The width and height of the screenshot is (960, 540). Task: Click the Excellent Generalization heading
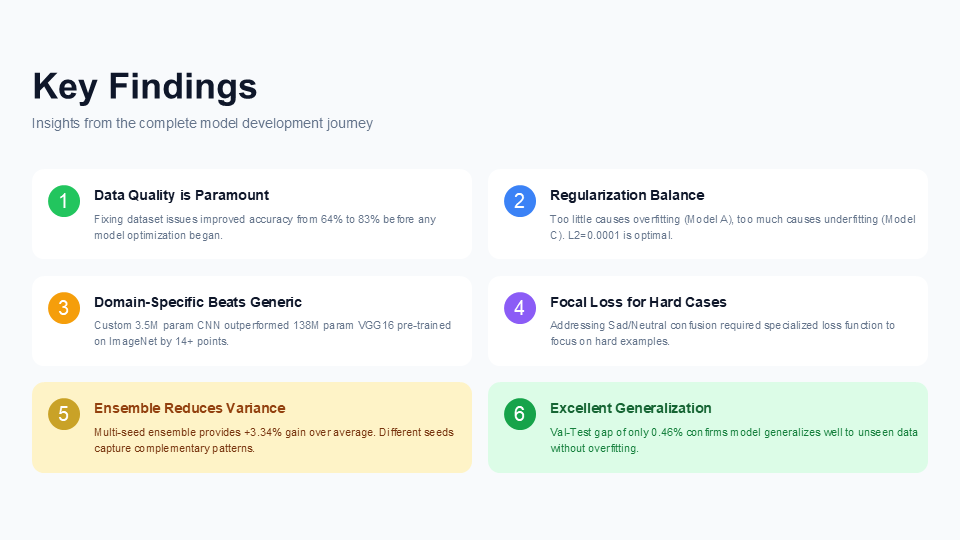point(631,408)
